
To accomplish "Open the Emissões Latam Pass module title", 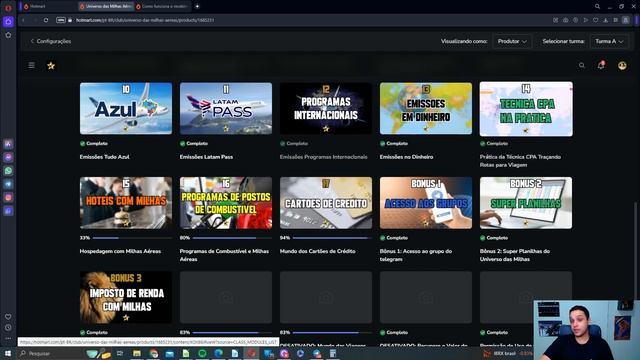I will tap(206, 157).
